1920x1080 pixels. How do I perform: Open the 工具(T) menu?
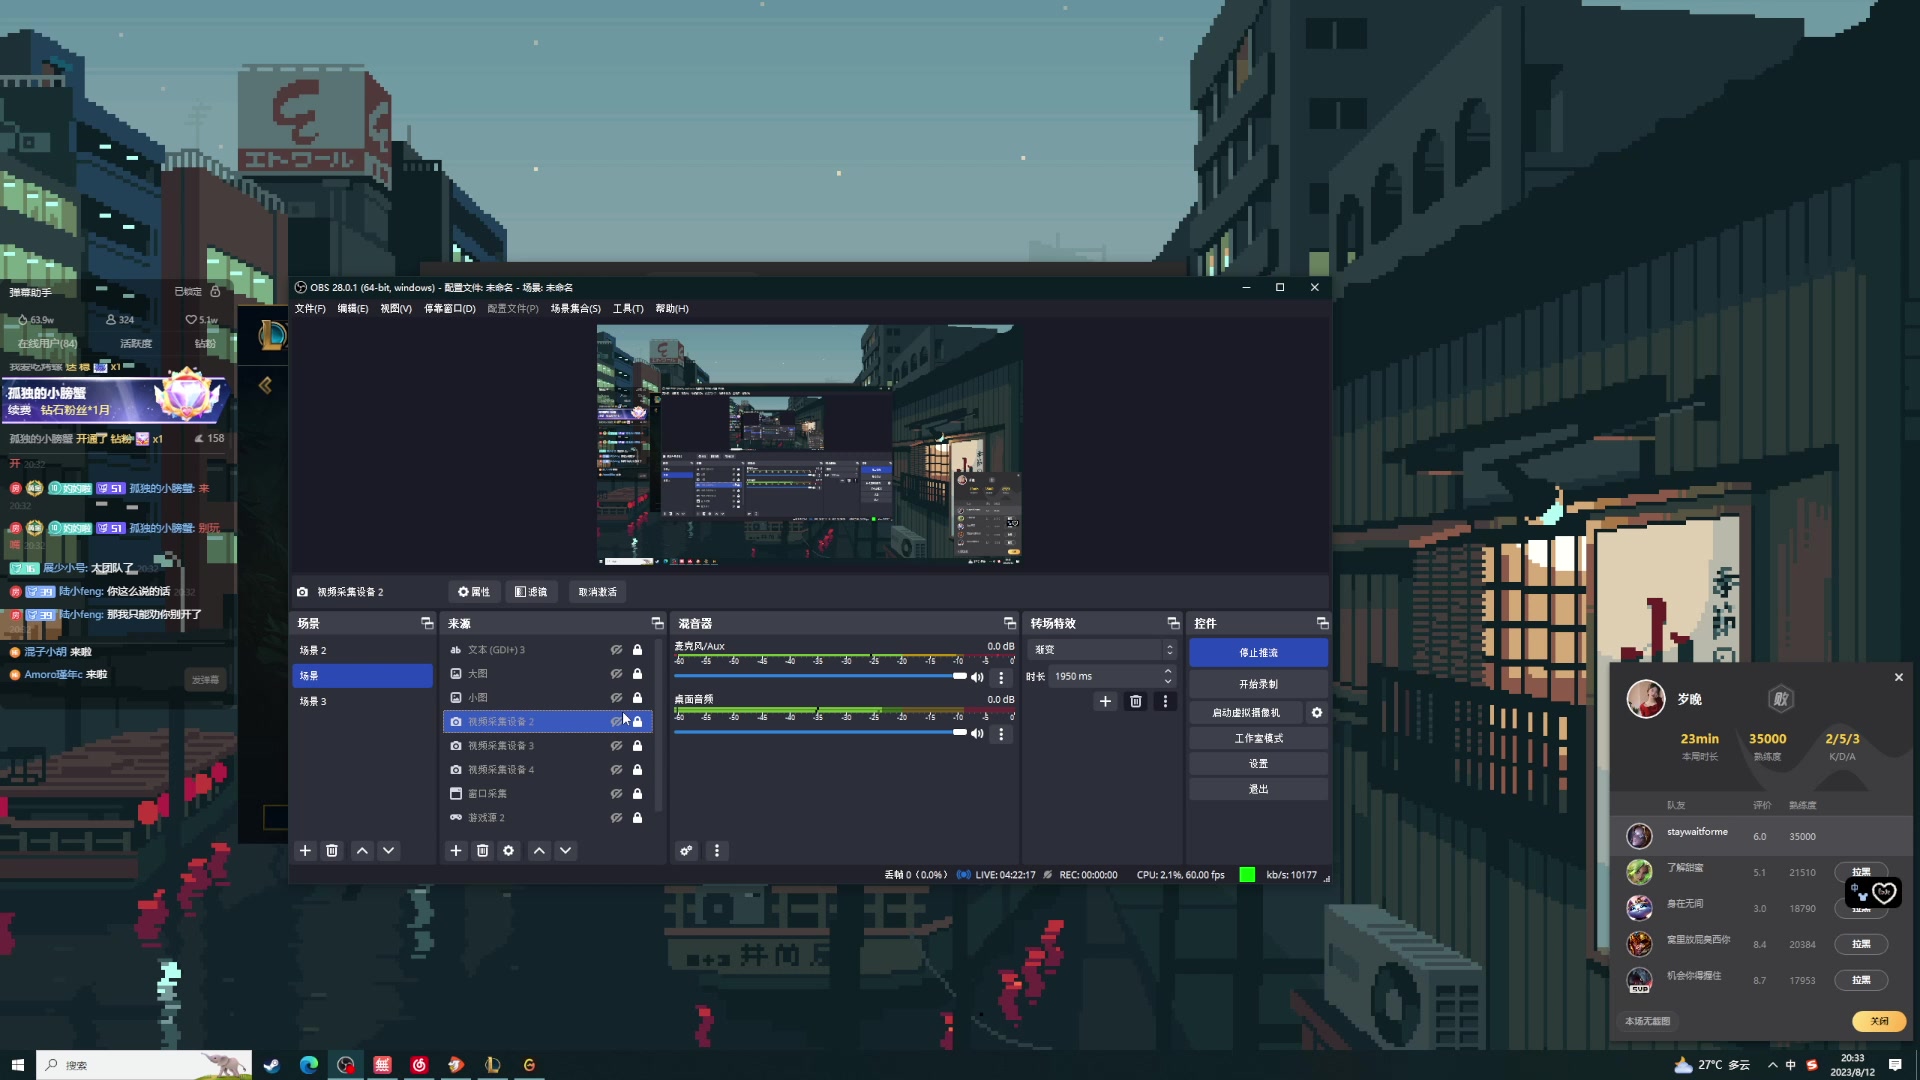tap(628, 309)
